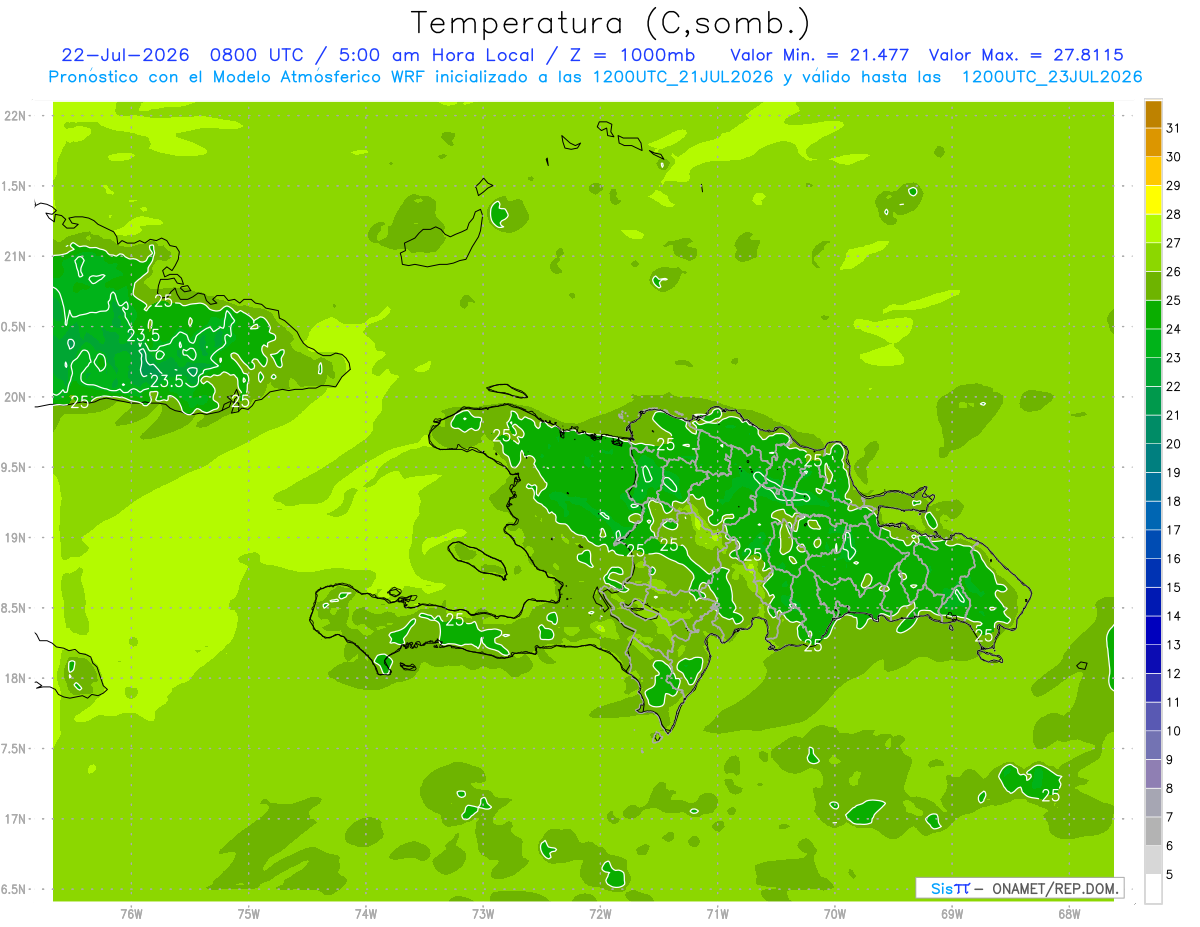1200x927 pixels.
Task: Click the "6.5N" latitude axis label
Action: pyautogui.click(x=14, y=889)
